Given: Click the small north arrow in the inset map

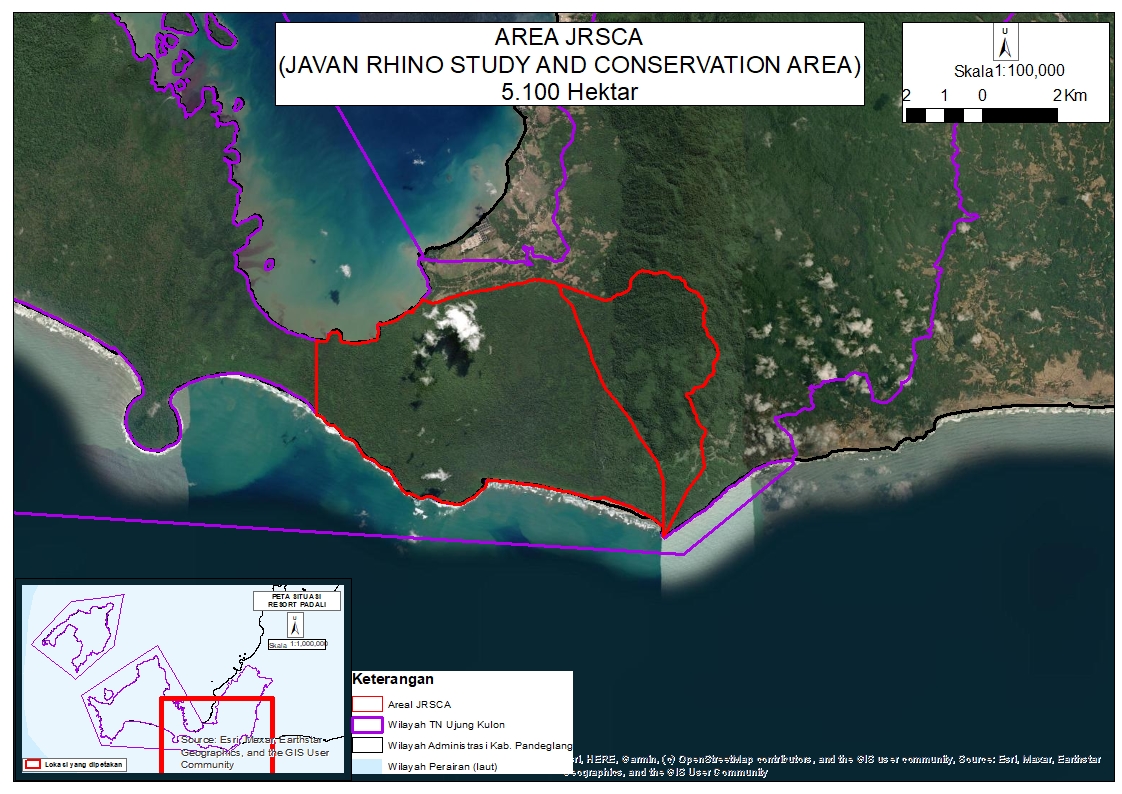Looking at the screenshot, I should click(294, 625).
